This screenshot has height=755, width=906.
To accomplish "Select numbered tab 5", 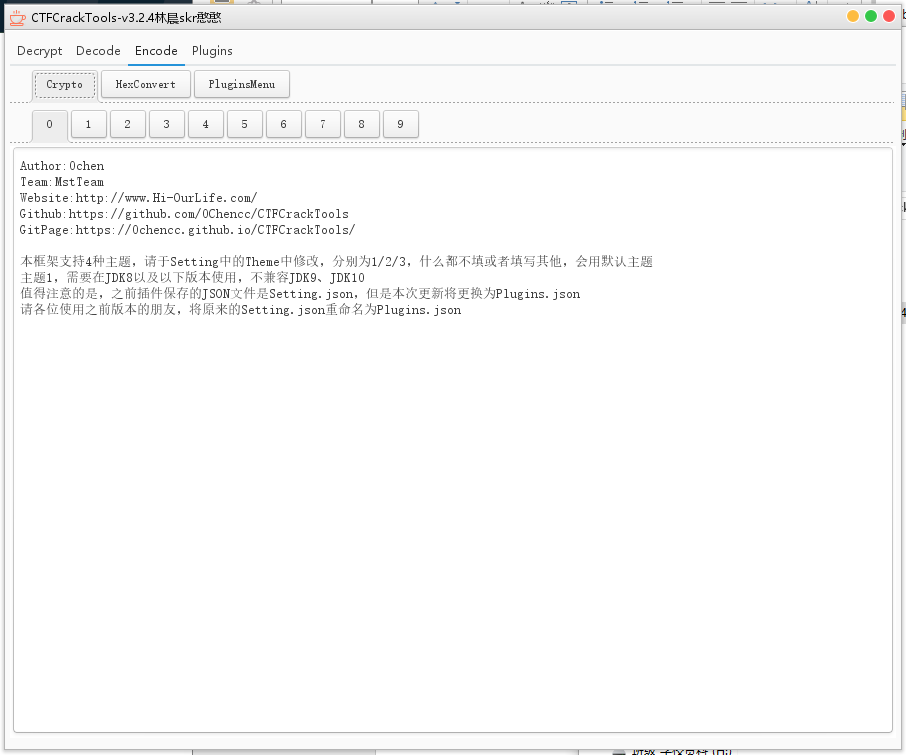I will [x=244, y=124].
